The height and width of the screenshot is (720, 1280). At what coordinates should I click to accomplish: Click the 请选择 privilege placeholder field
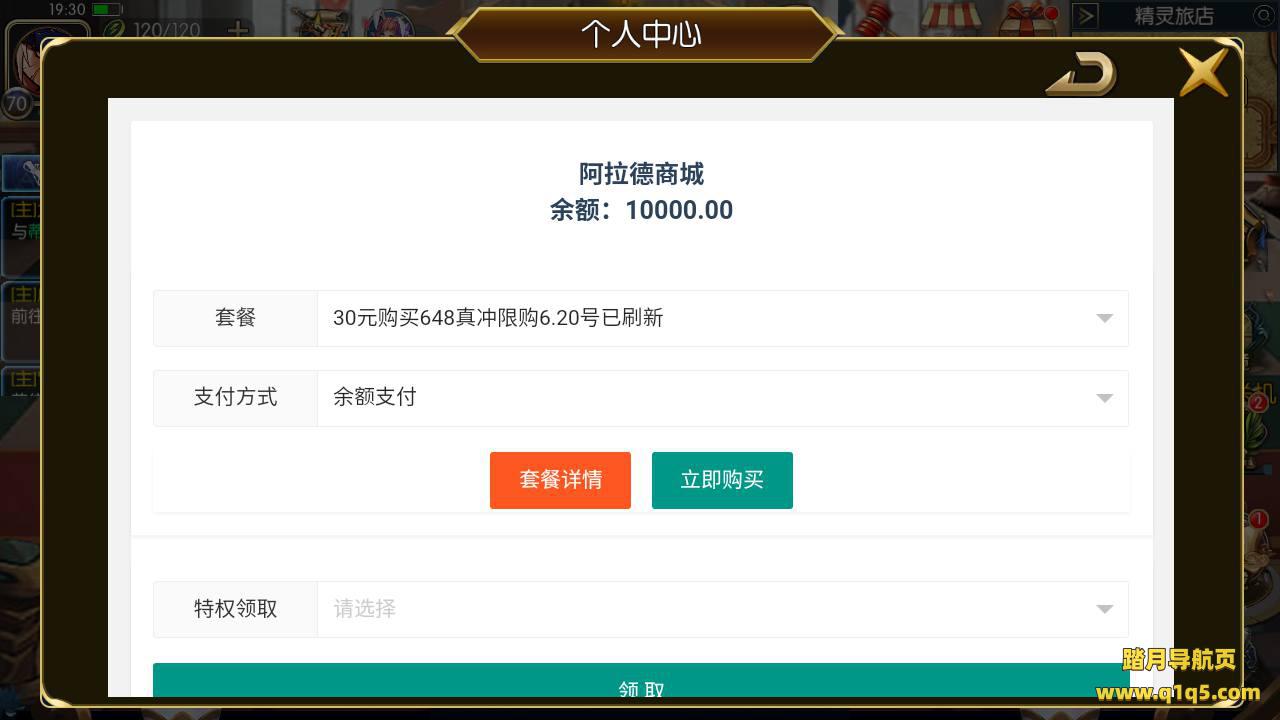click(723, 609)
